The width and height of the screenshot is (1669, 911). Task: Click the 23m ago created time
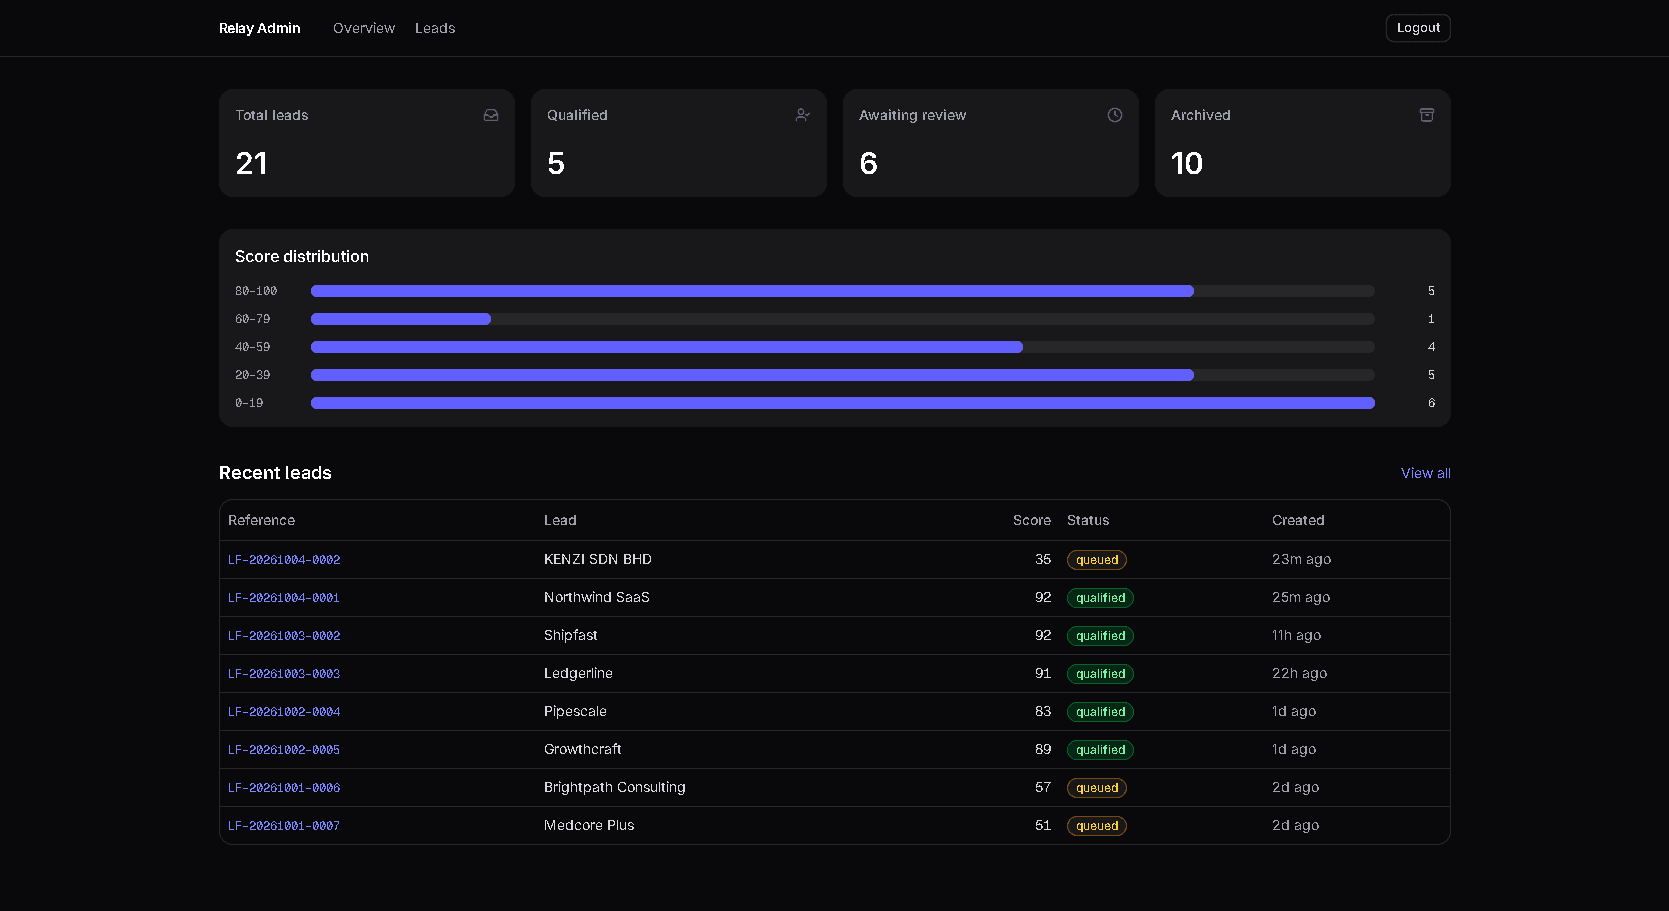click(1301, 559)
